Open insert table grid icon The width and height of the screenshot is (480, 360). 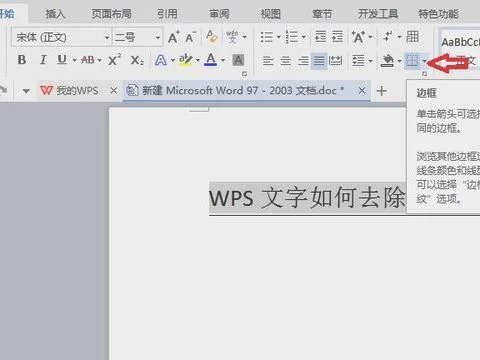pos(413,36)
